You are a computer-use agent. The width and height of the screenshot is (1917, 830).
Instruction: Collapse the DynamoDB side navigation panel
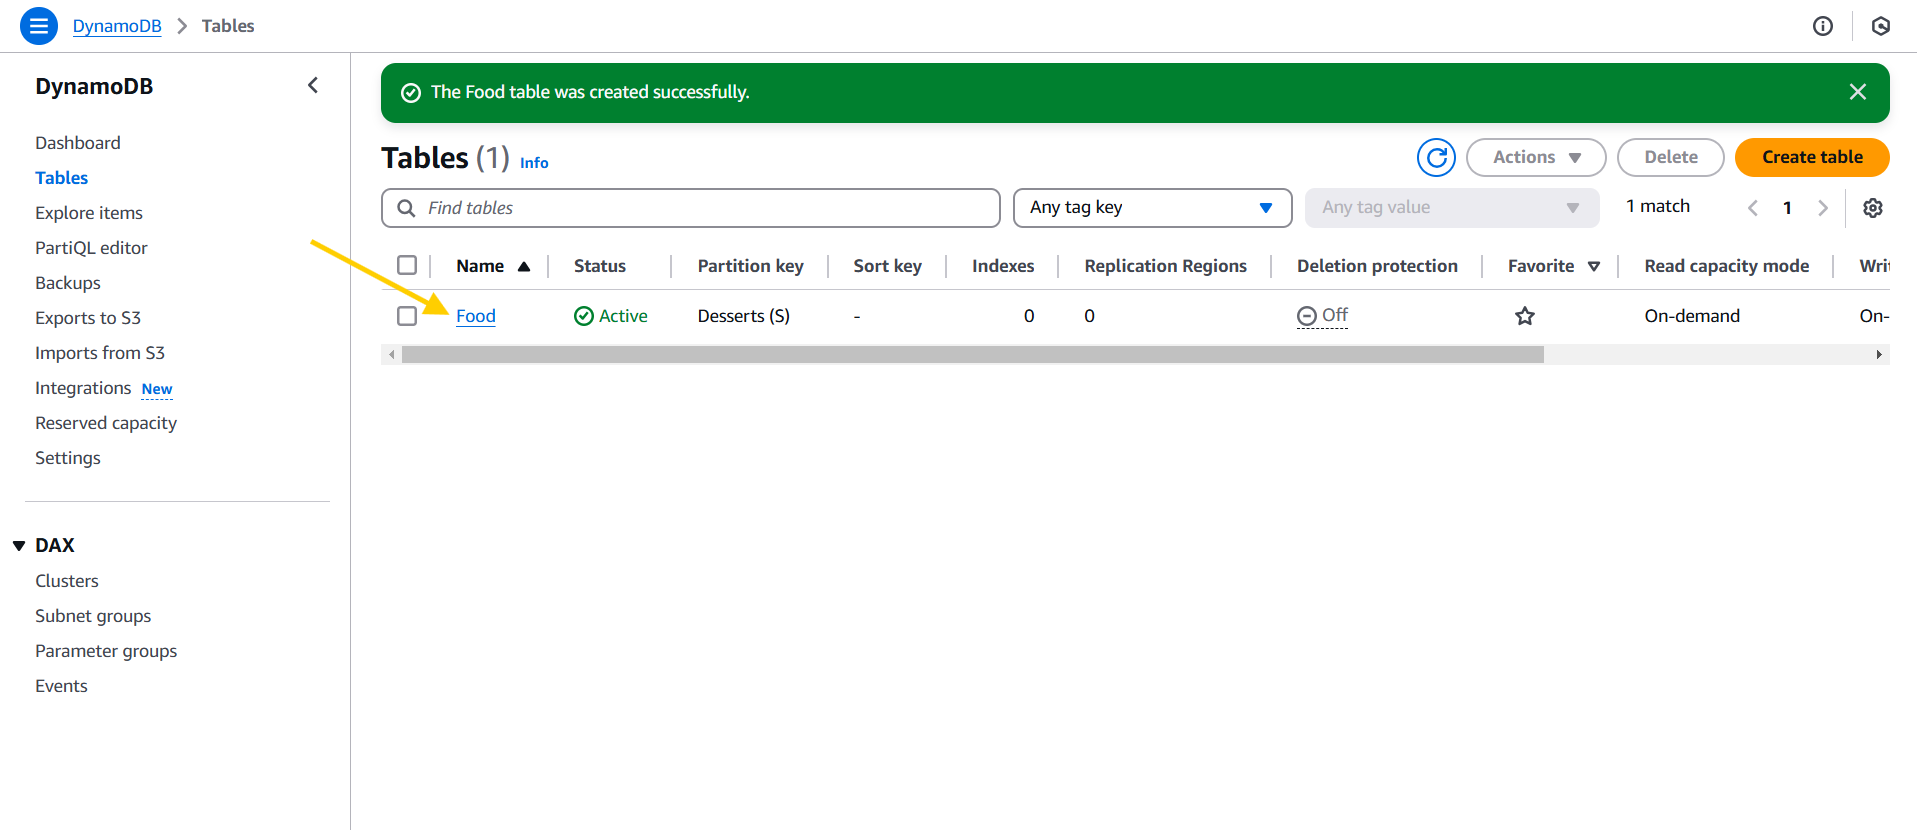313,86
